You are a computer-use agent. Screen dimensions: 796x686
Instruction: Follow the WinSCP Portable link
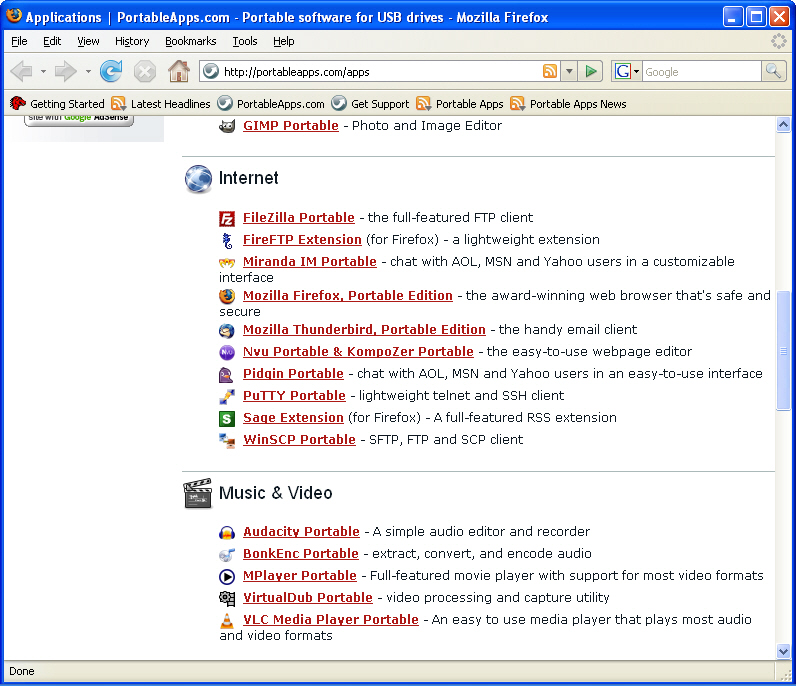(x=299, y=440)
